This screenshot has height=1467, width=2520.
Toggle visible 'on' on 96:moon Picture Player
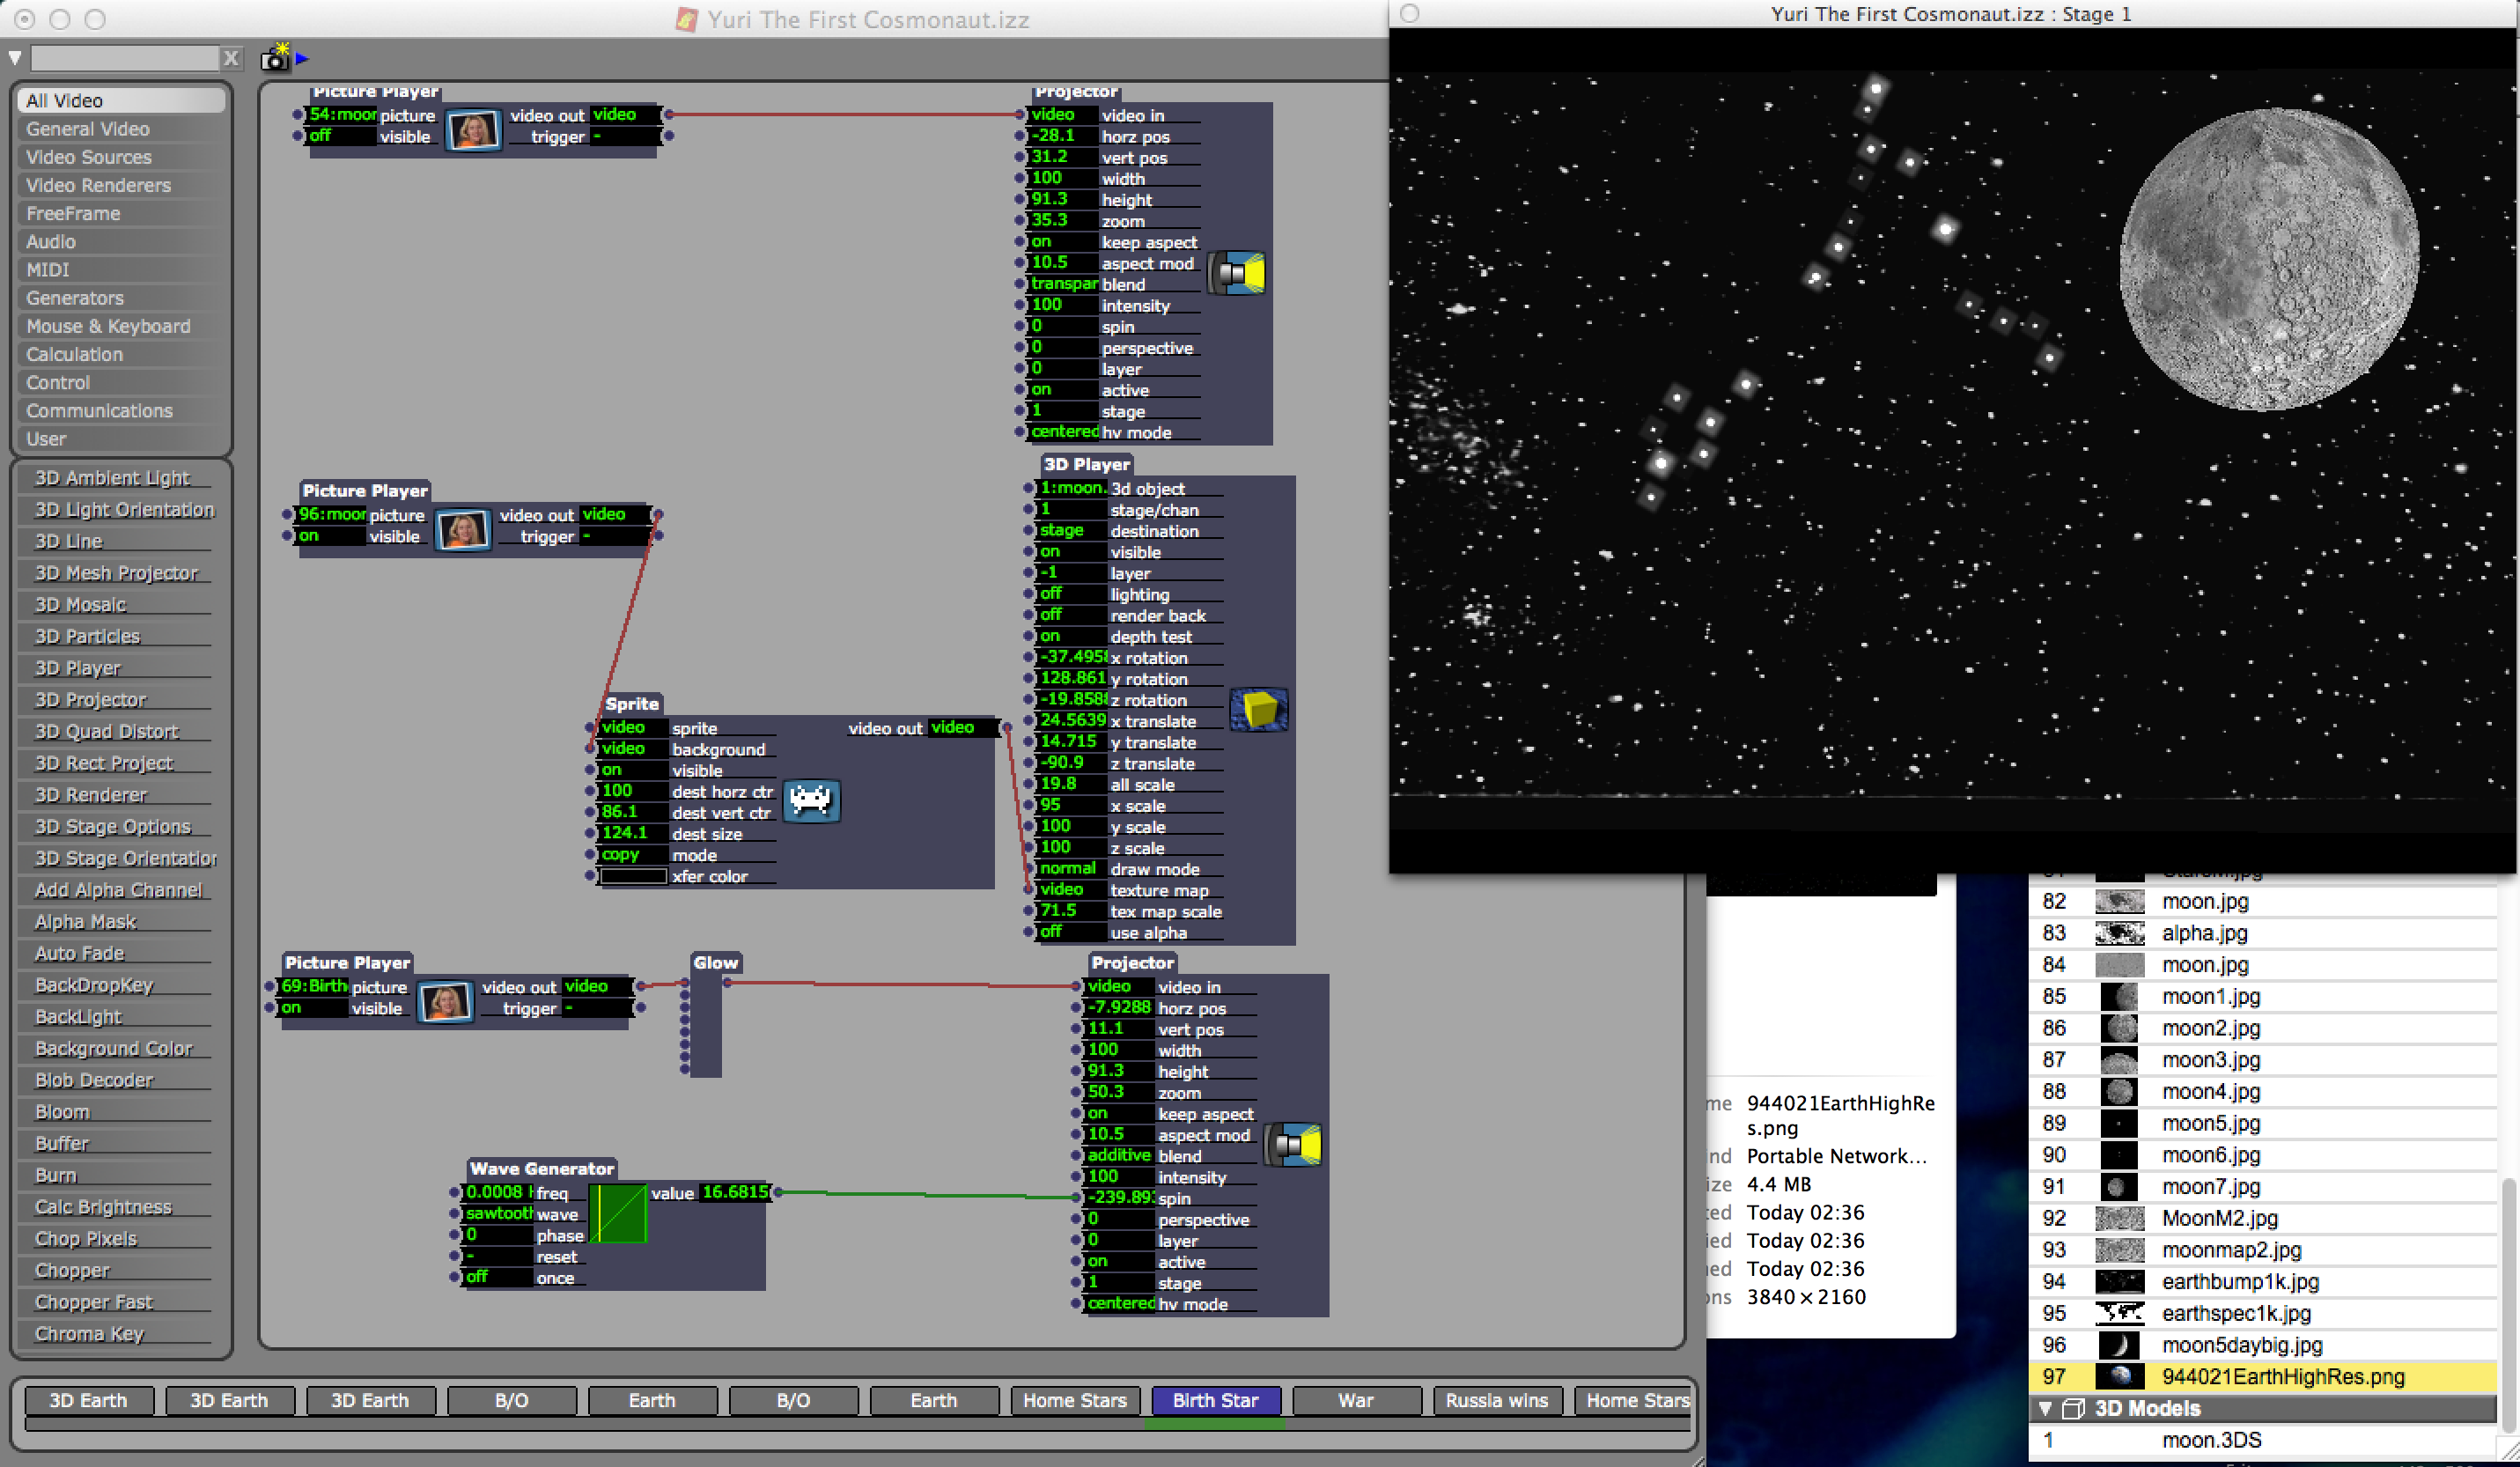331,536
